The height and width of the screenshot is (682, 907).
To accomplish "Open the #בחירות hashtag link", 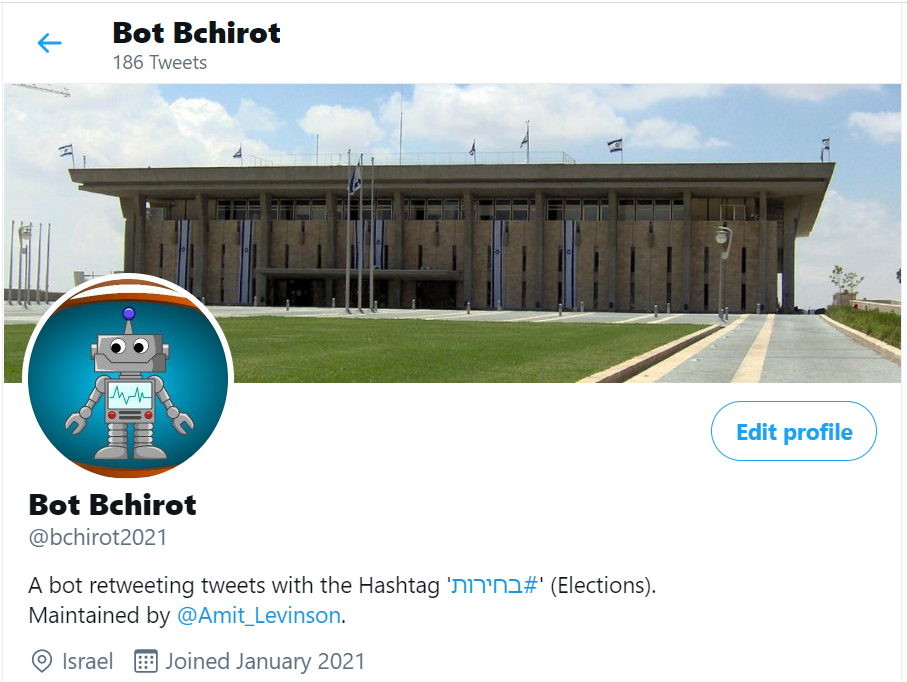I will click(495, 585).
